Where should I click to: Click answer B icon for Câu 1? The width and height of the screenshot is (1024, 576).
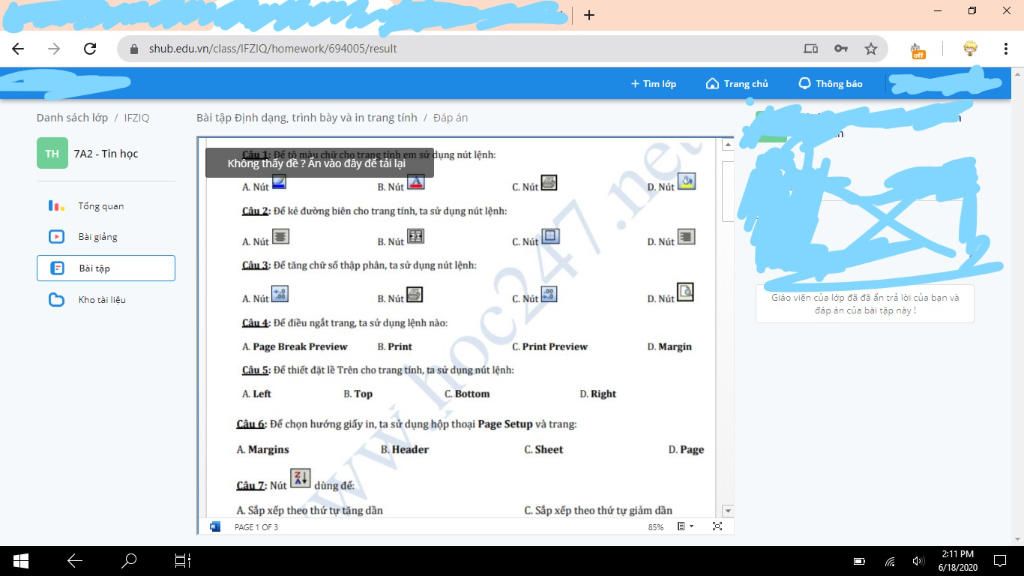click(x=416, y=182)
